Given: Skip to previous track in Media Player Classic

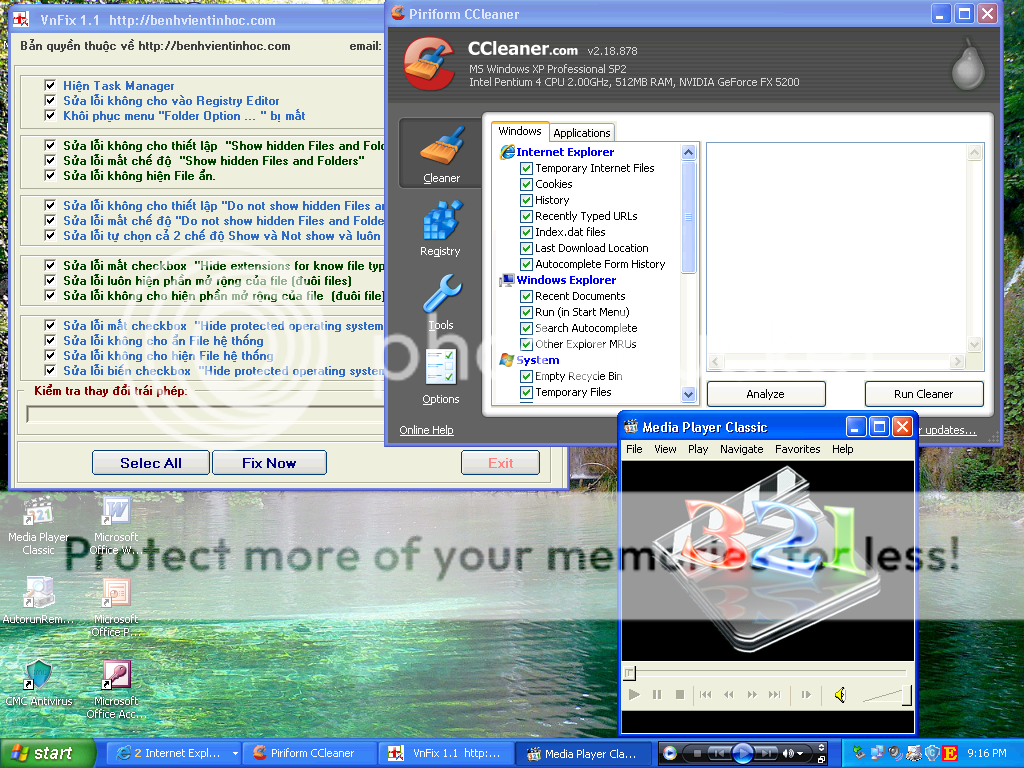Looking at the screenshot, I should (x=705, y=695).
